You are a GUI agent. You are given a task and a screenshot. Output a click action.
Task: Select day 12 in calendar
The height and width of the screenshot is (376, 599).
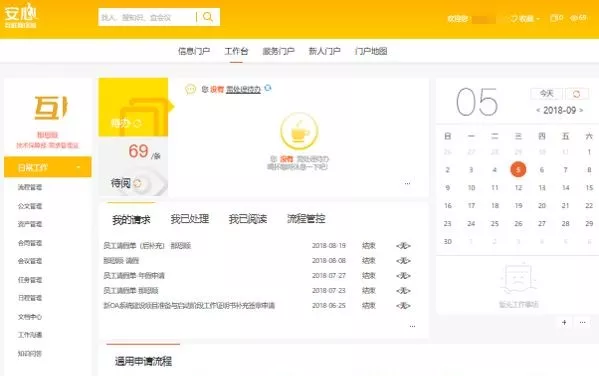[x=518, y=188]
